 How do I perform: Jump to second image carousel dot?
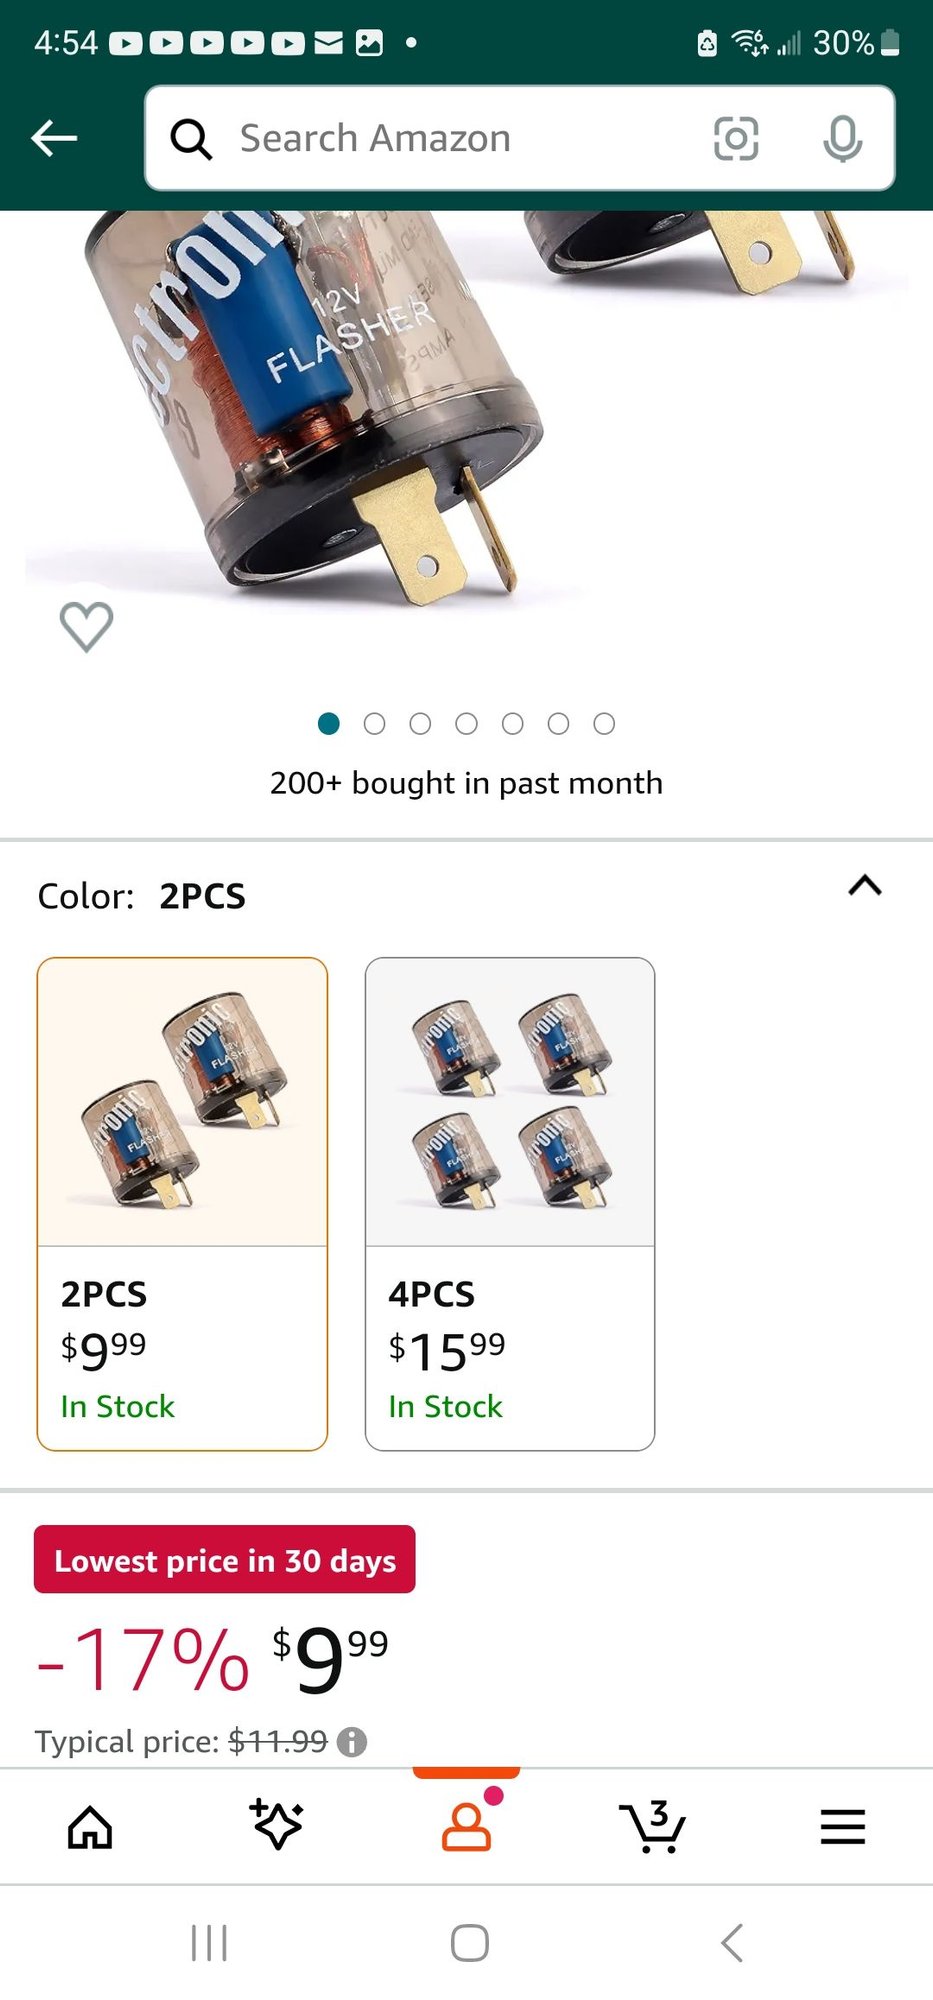[x=374, y=724]
